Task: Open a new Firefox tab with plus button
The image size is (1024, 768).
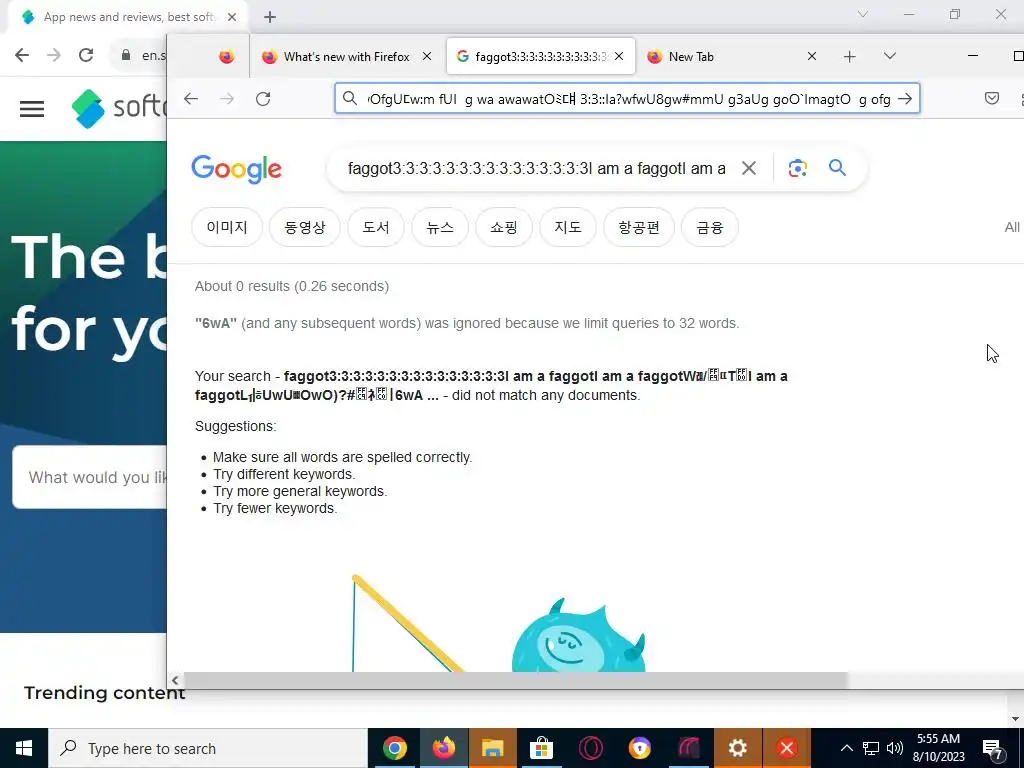Action: [x=849, y=57]
